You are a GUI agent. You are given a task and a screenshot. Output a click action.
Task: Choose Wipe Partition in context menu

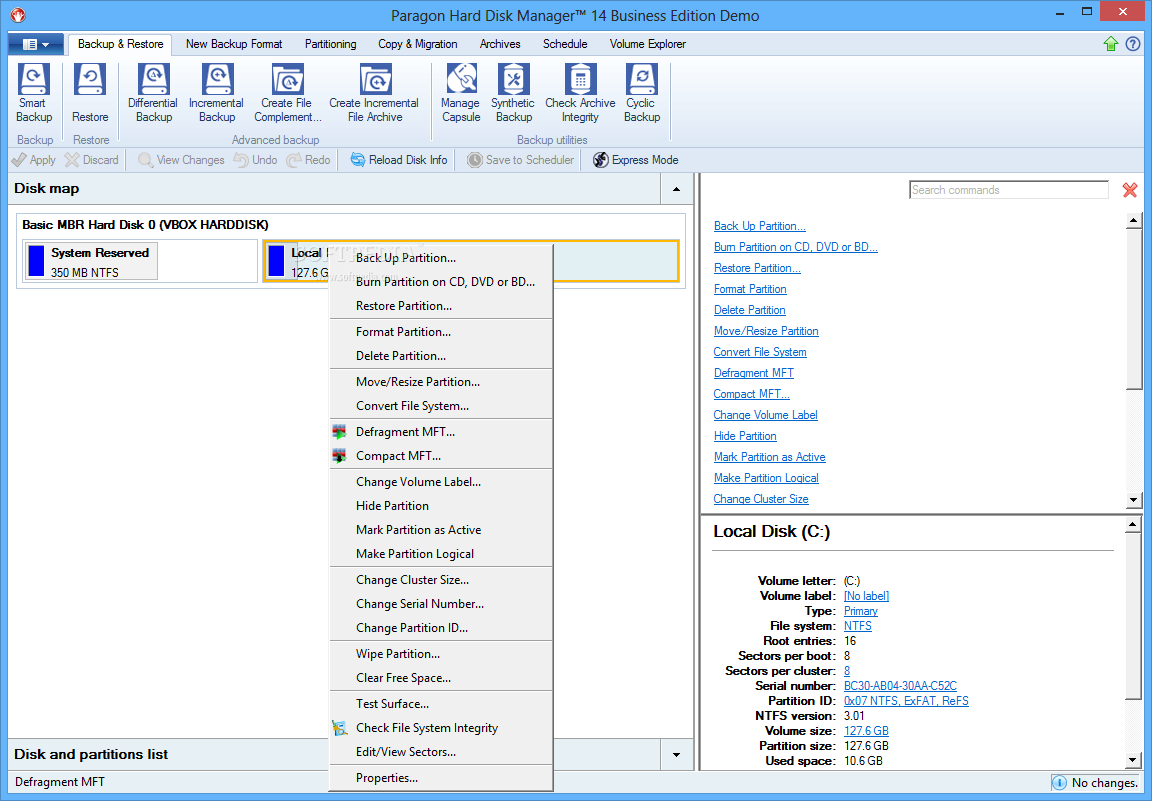click(x=441, y=654)
